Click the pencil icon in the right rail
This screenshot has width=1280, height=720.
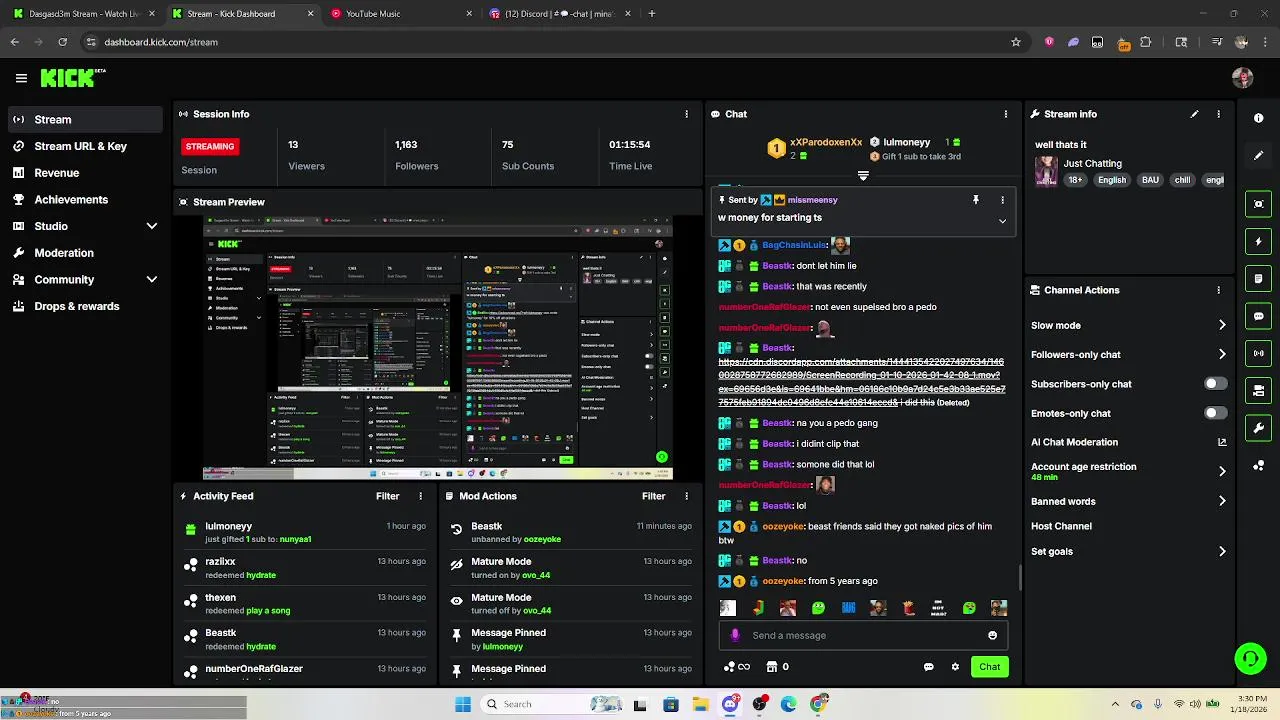point(1258,155)
